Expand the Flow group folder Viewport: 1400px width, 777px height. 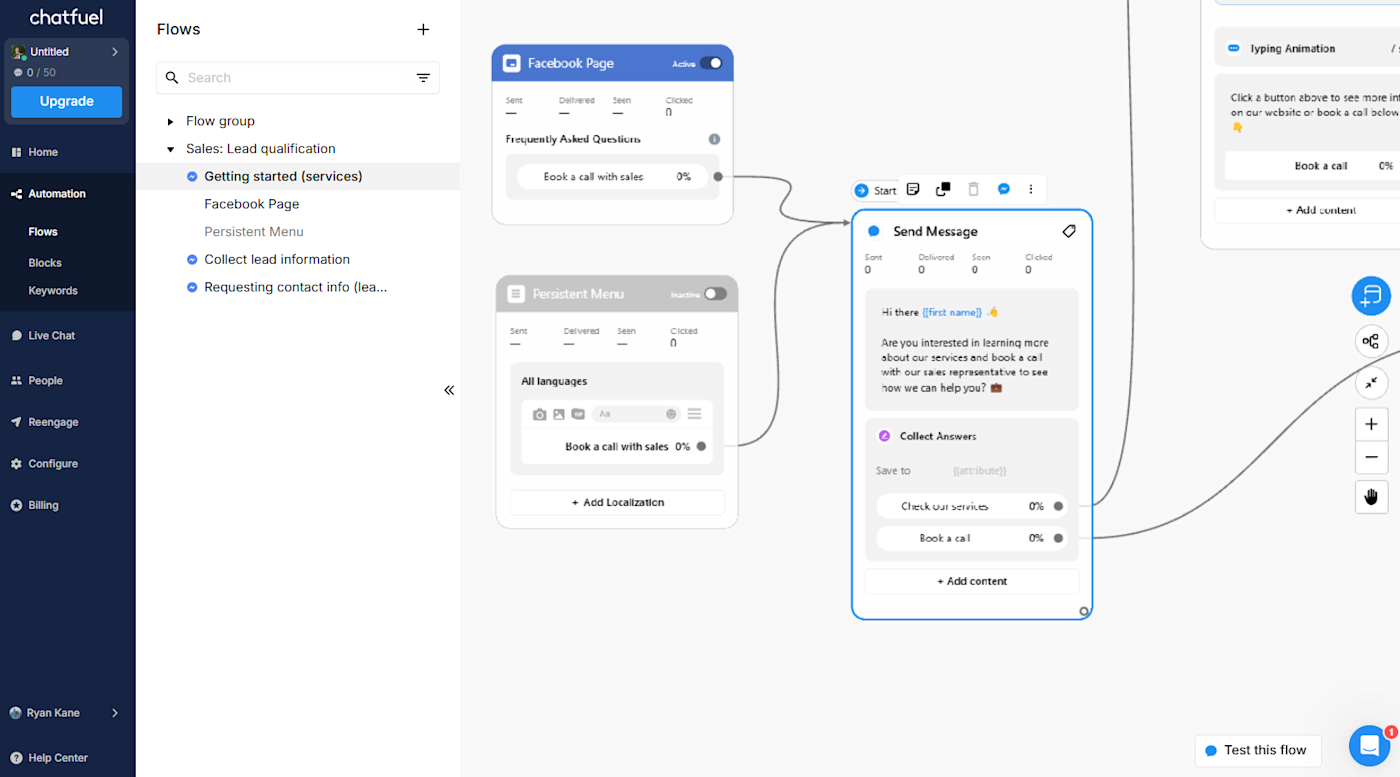point(170,121)
